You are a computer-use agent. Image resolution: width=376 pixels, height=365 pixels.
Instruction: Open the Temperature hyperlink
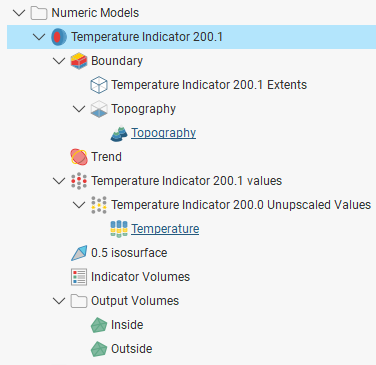[x=165, y=229]
